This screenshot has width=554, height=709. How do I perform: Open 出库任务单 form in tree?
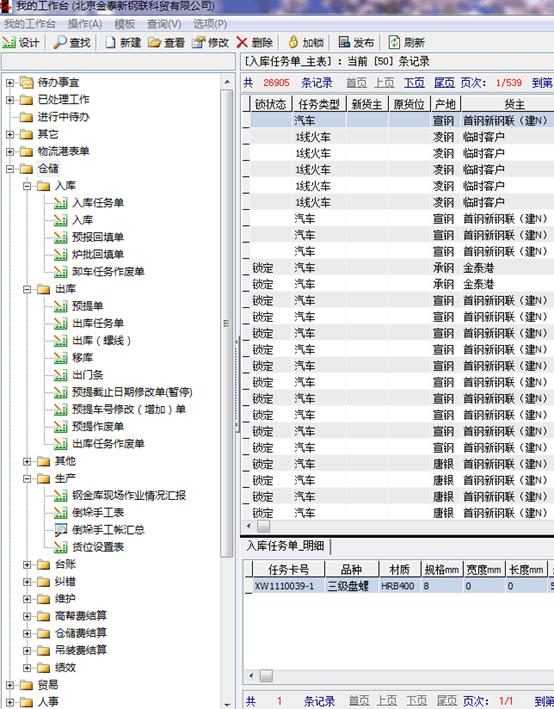coord(98,323)
